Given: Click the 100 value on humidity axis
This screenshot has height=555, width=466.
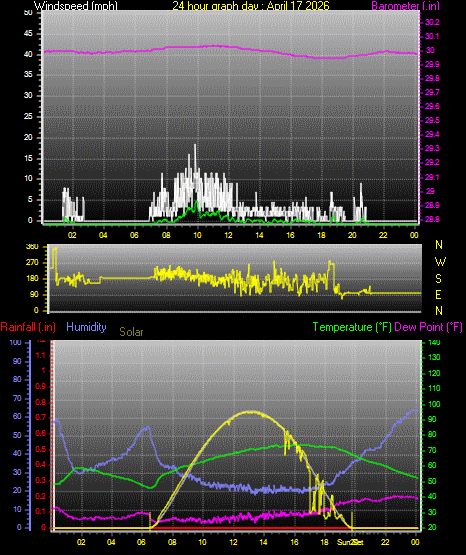Looking at the screenshot, I should 16,343.
